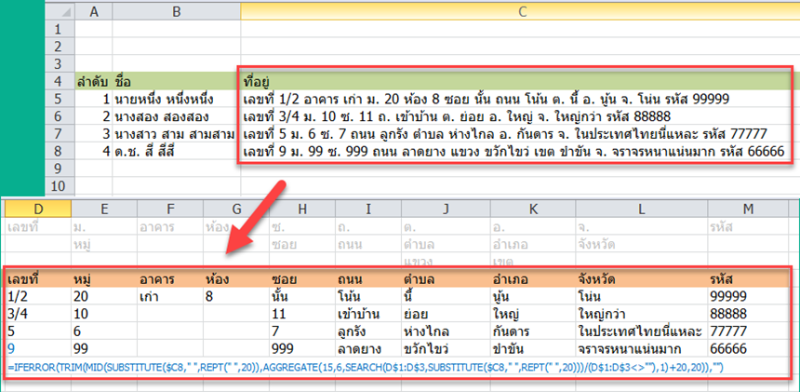Select cell with ด.ช. สี่ สี่สี่
Screen dimensions: 800x392
pyautogui.click(x=177, y=152)
